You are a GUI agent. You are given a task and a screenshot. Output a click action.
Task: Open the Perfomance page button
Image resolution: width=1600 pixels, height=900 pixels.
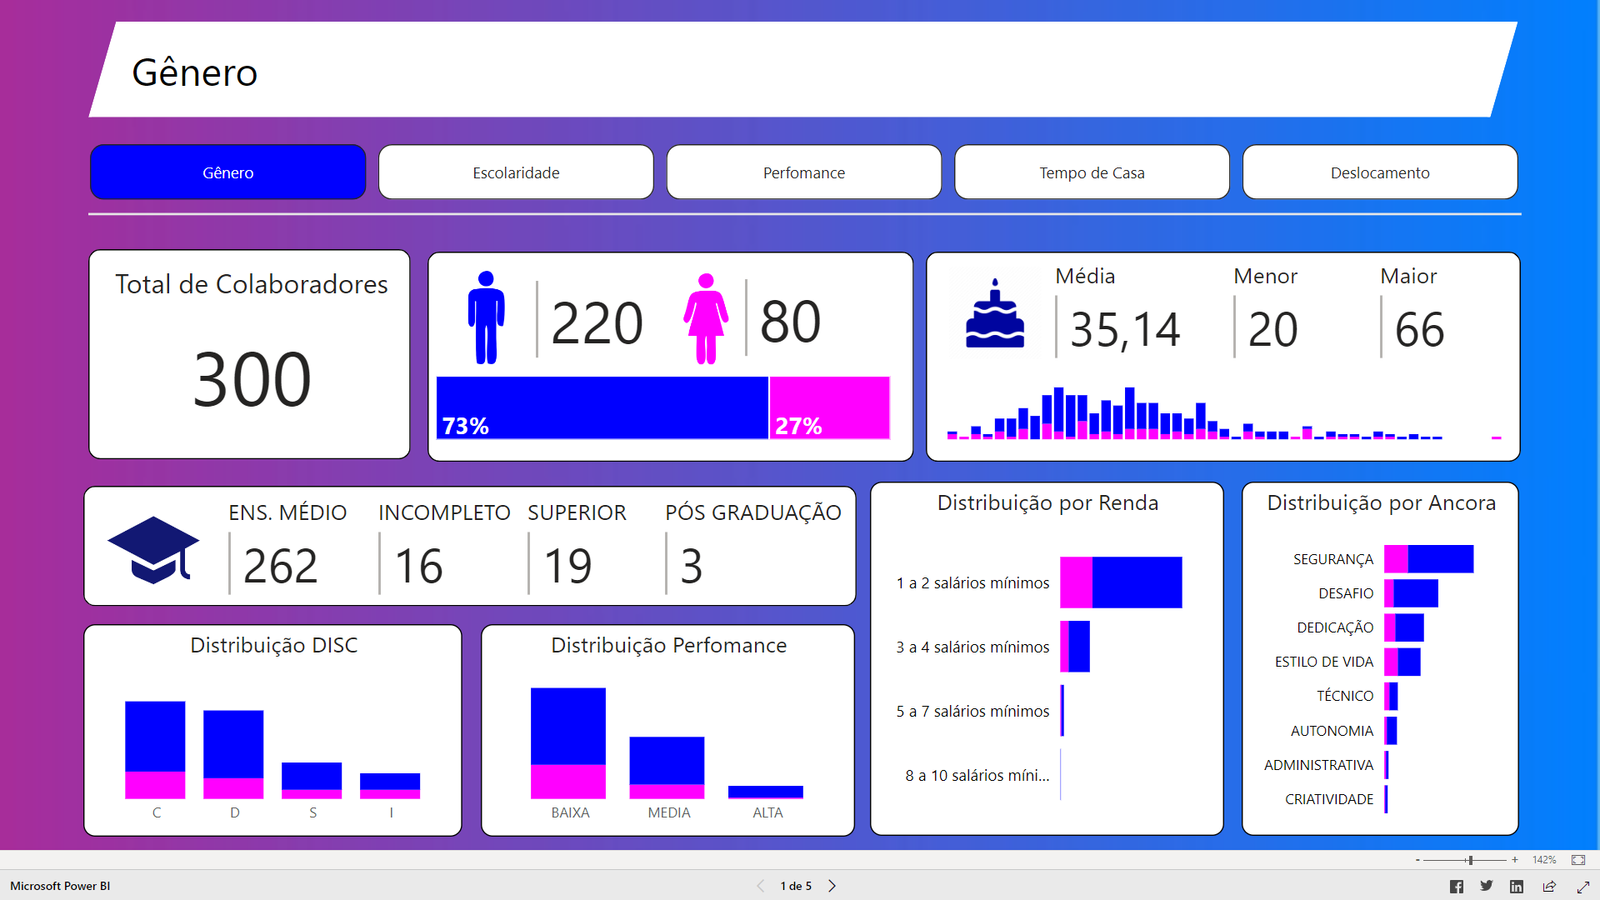(804, 172)
